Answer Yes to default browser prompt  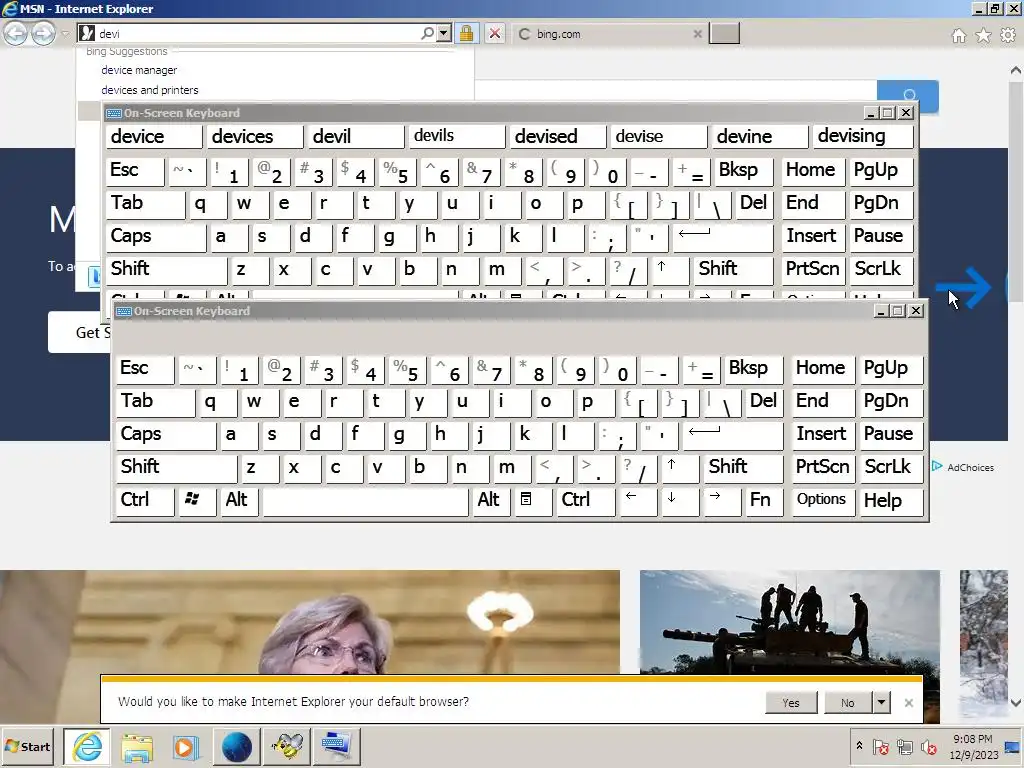pyautogui.click(x=791, y=703)
